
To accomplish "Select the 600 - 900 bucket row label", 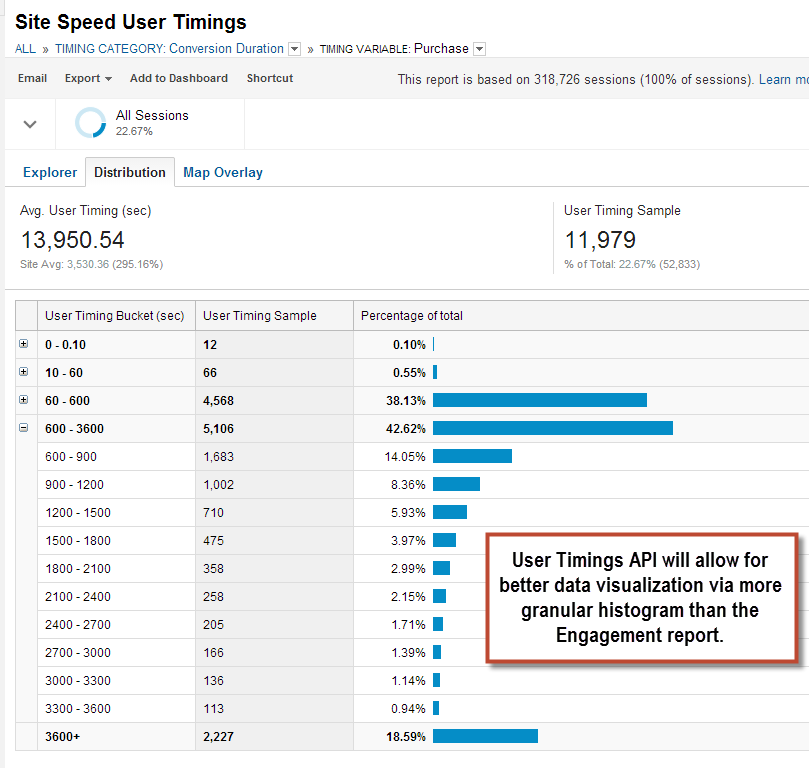I will [71, 456].
